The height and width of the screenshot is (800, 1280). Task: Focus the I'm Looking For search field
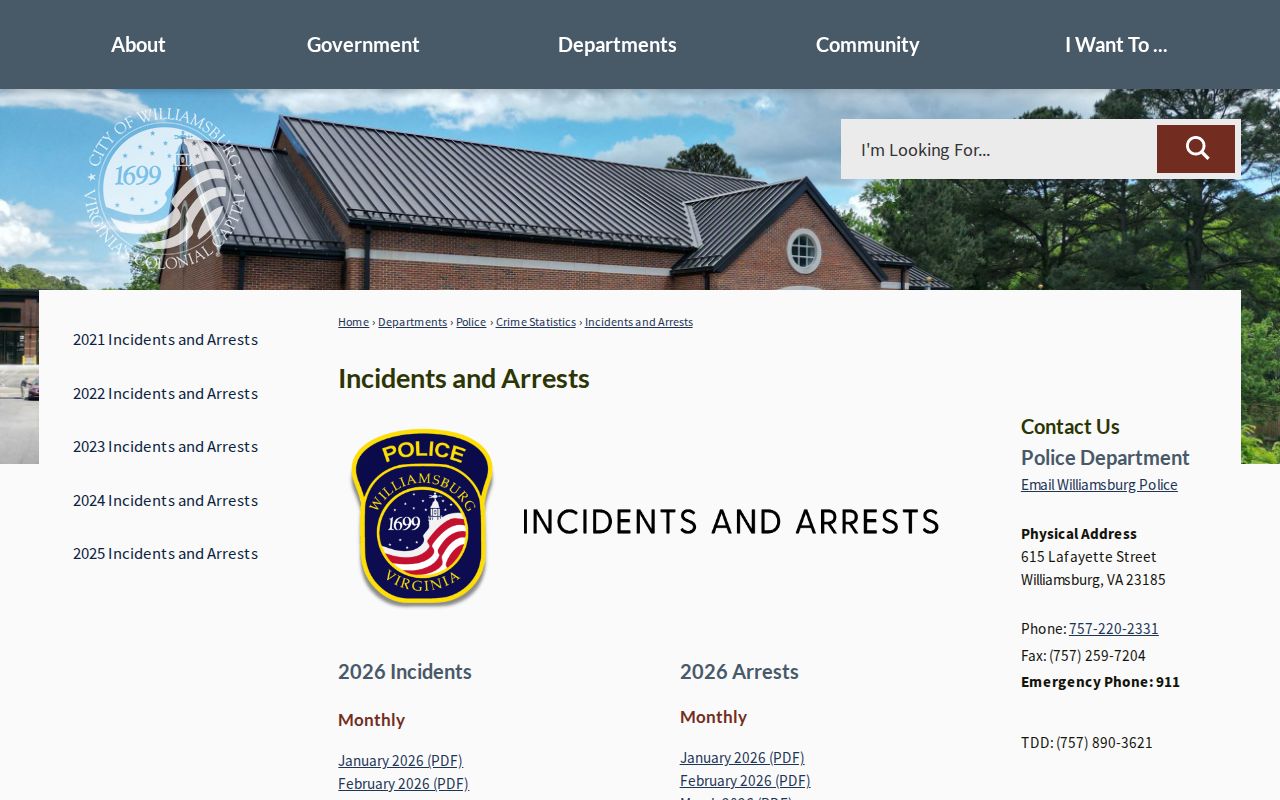coord(1000,149)
